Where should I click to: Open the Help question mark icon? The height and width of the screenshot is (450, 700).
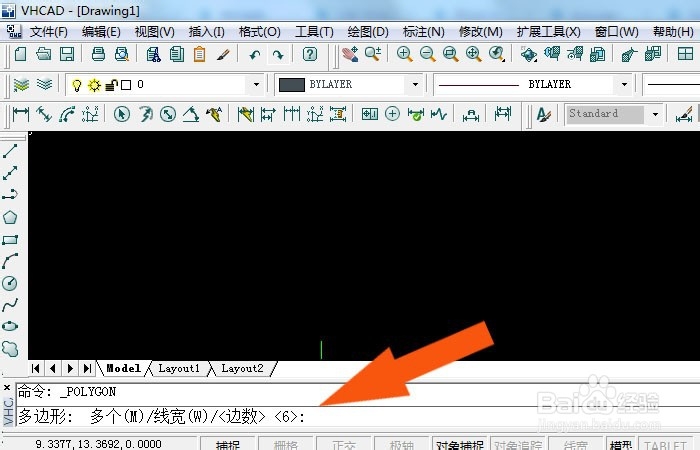coord(310,54)
